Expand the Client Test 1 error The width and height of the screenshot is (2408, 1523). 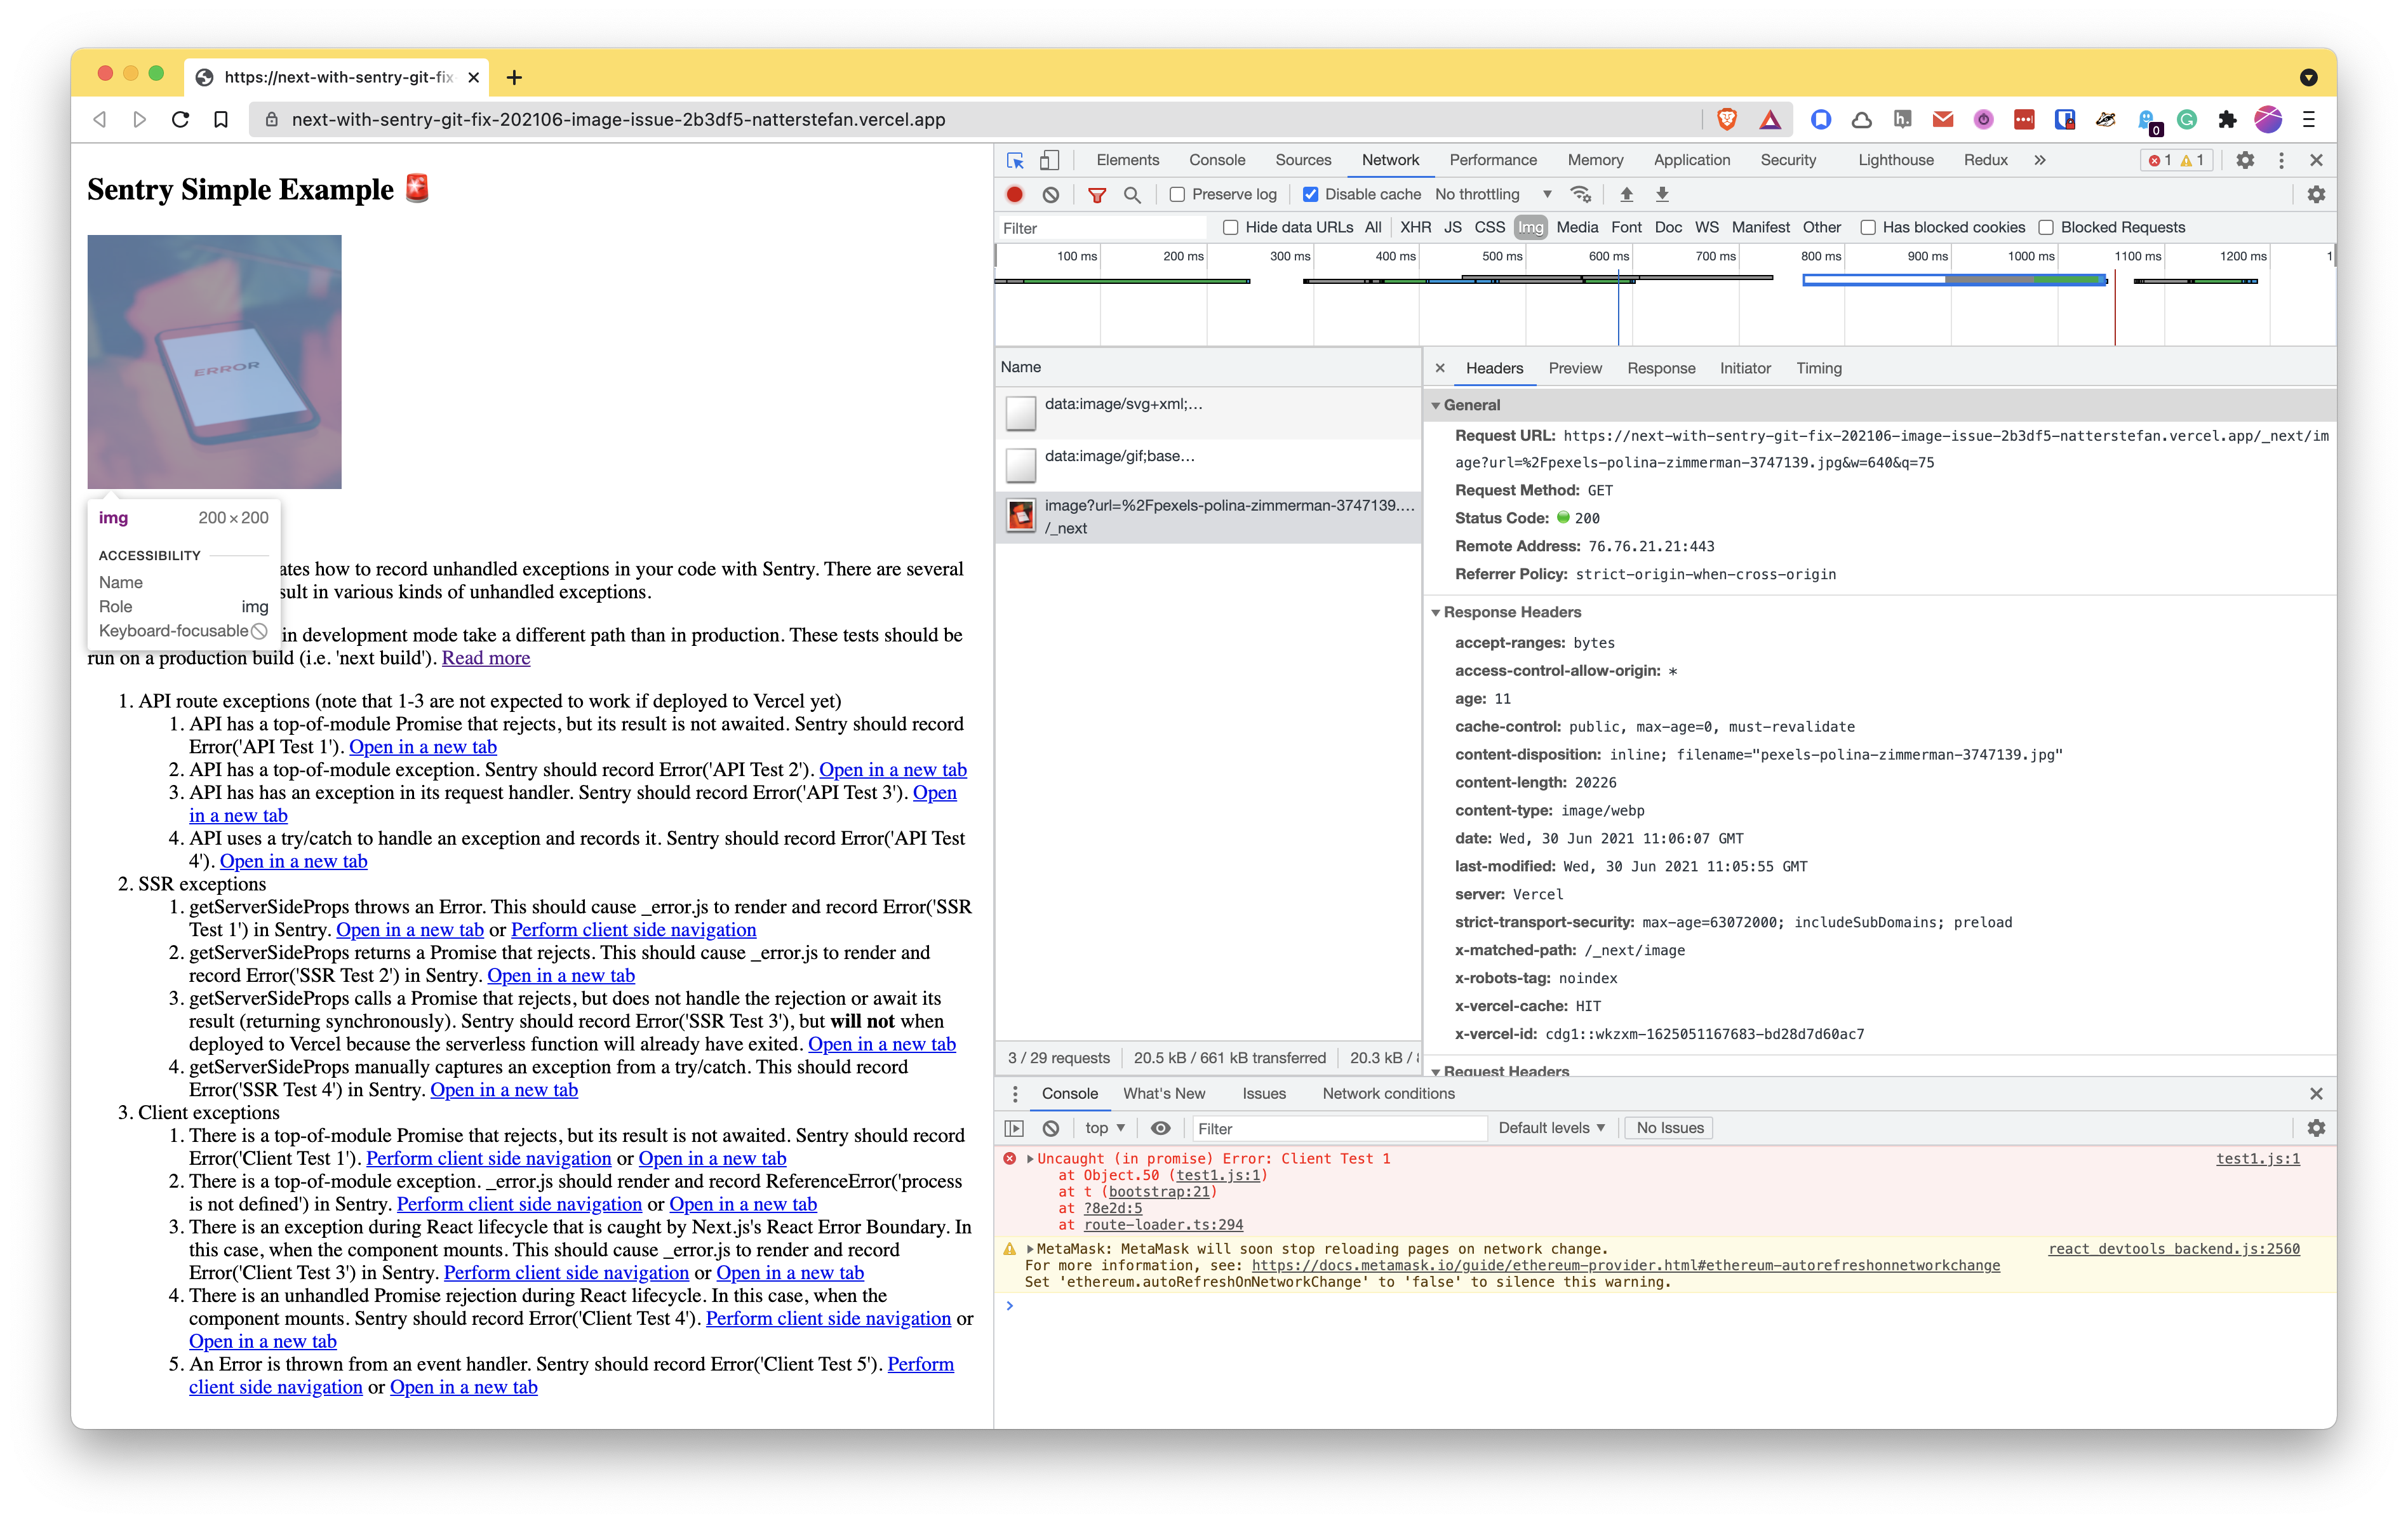(1030, 1159)
